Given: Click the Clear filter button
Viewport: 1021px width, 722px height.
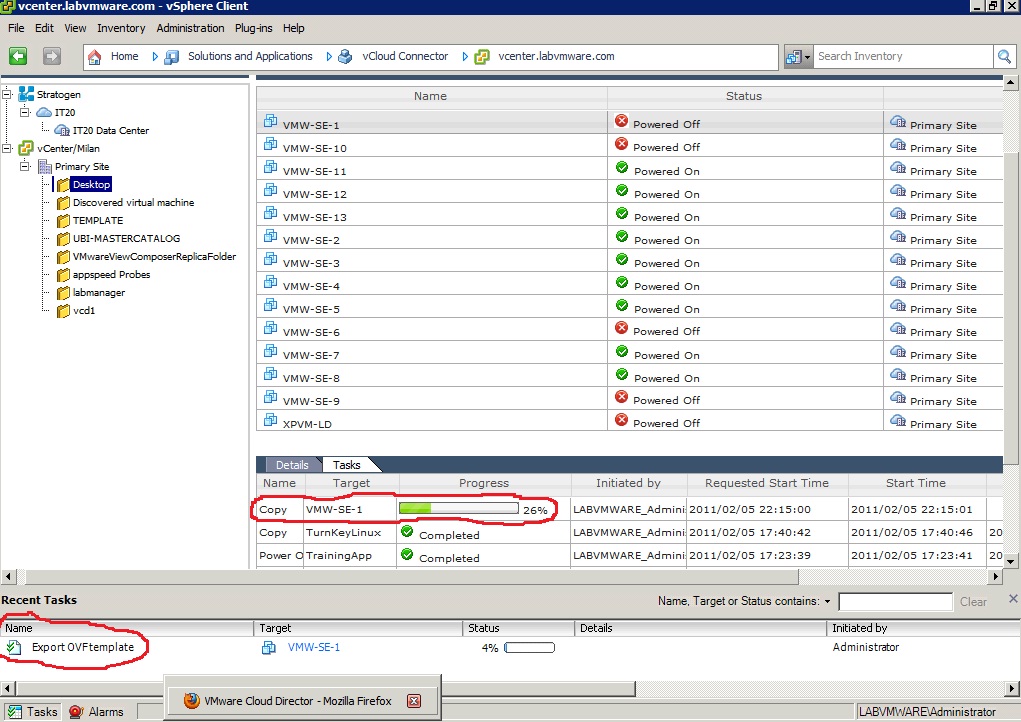Looking at the screenshot, I should click(973, 602).
